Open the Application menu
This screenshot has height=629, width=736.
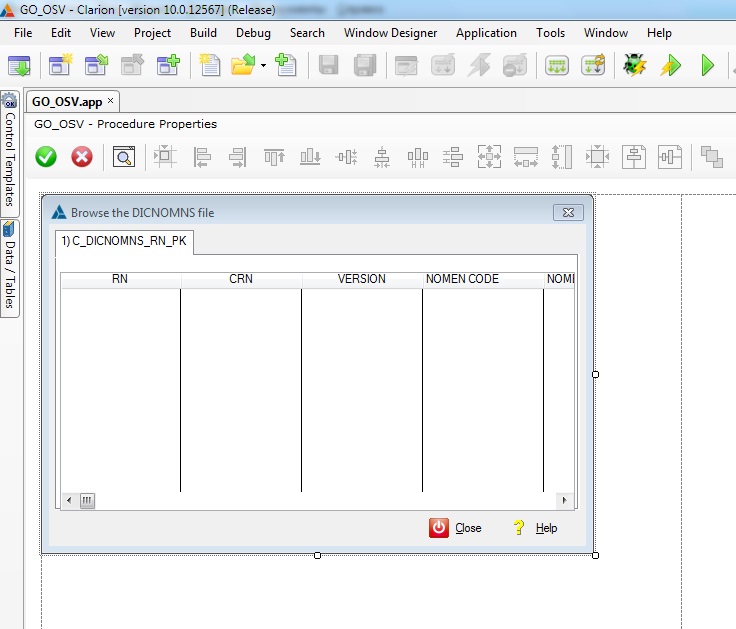point(486,33)
